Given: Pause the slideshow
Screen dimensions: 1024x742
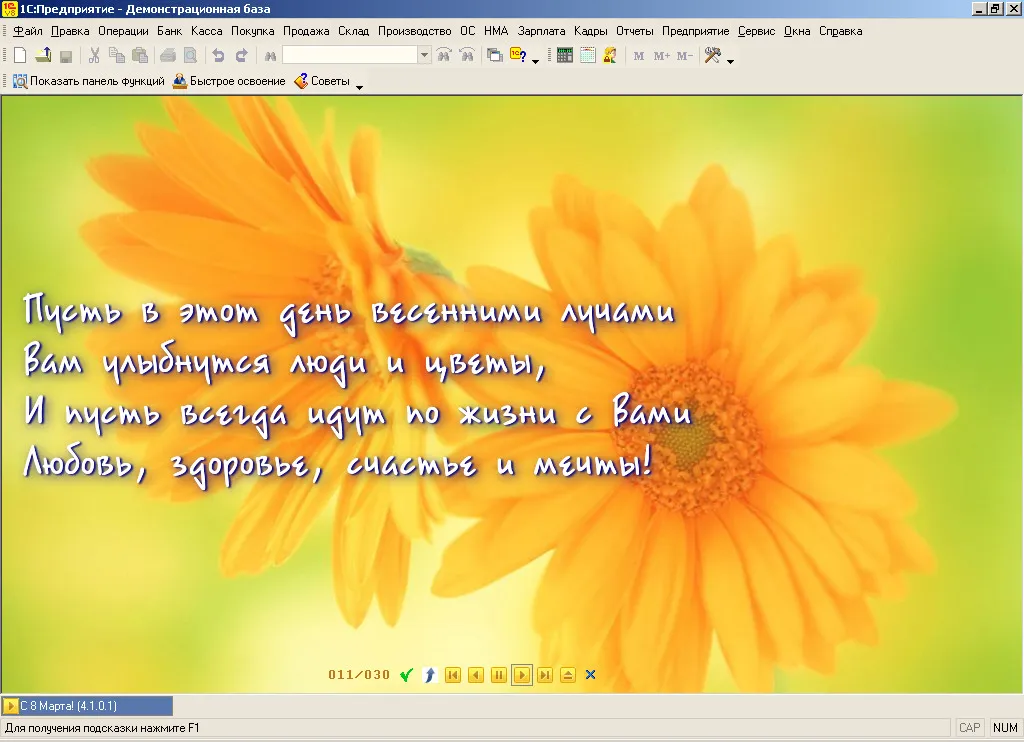Looking at the screenshot, I should tap(498, 675).
